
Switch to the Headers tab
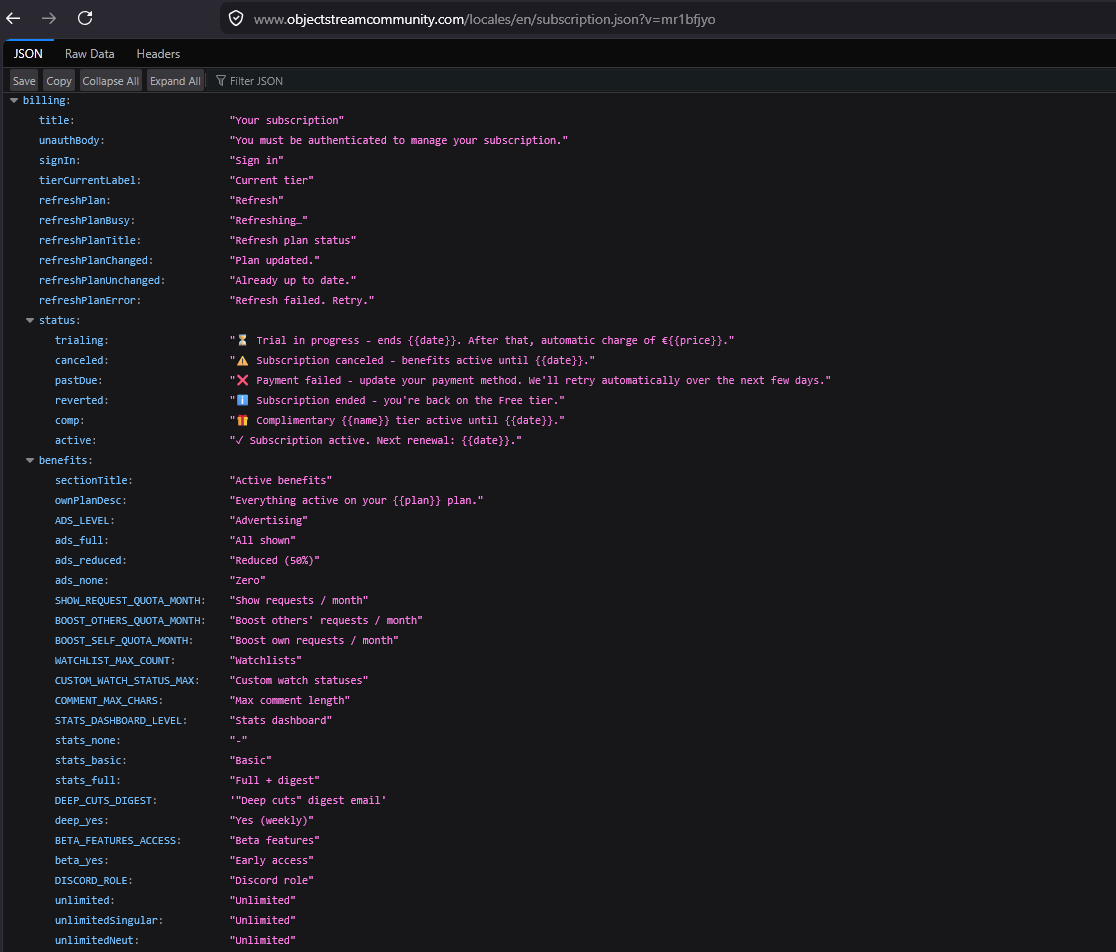pyautogui.click(x=158, y=54)
